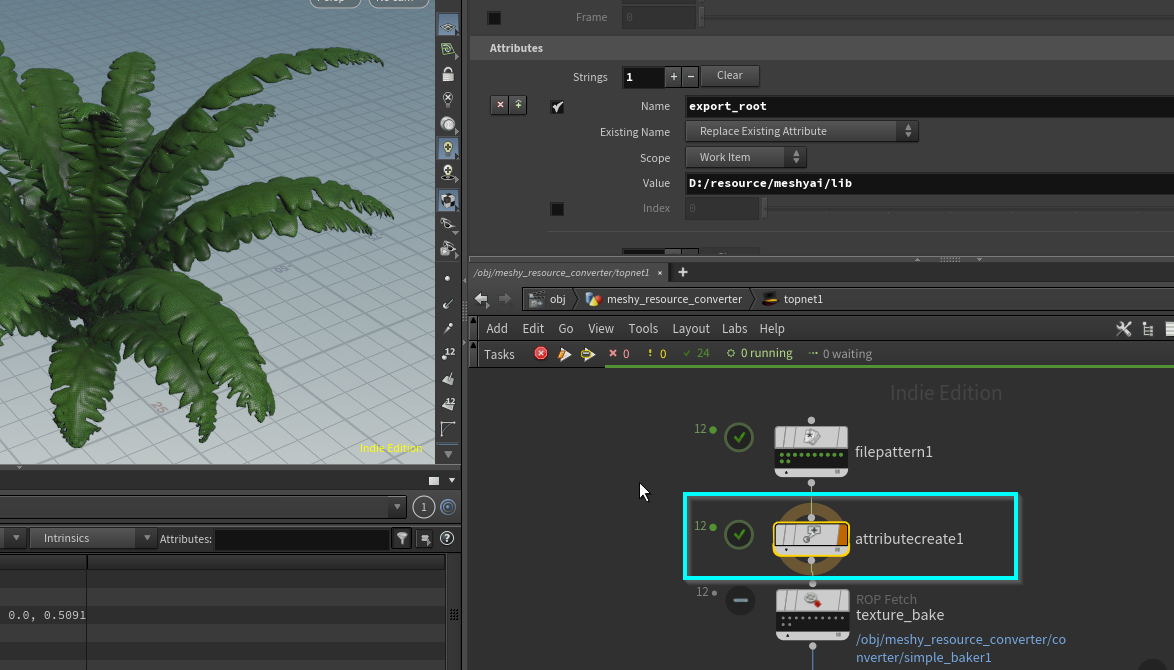Toggle point numbers display icon

pyautogui.click(x=448, y=353)
